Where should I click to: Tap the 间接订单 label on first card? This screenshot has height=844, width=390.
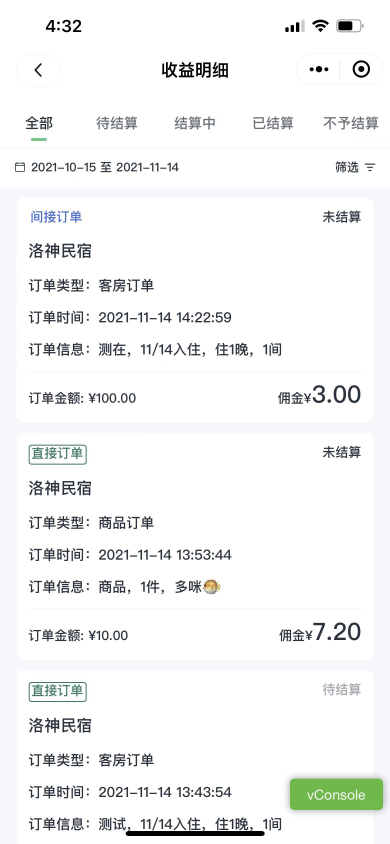[56, 217]
